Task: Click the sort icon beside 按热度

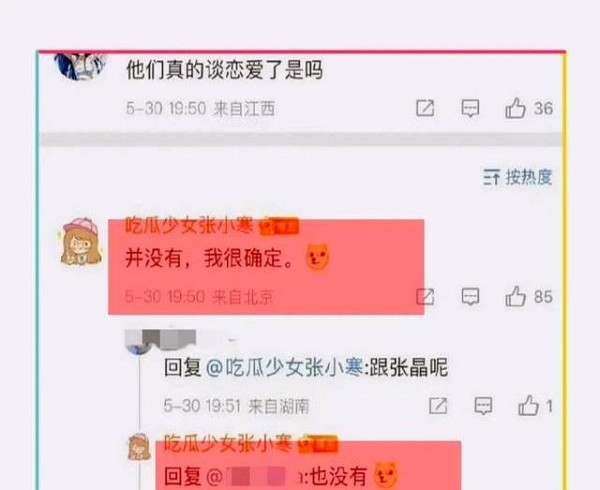Action: 491,177
